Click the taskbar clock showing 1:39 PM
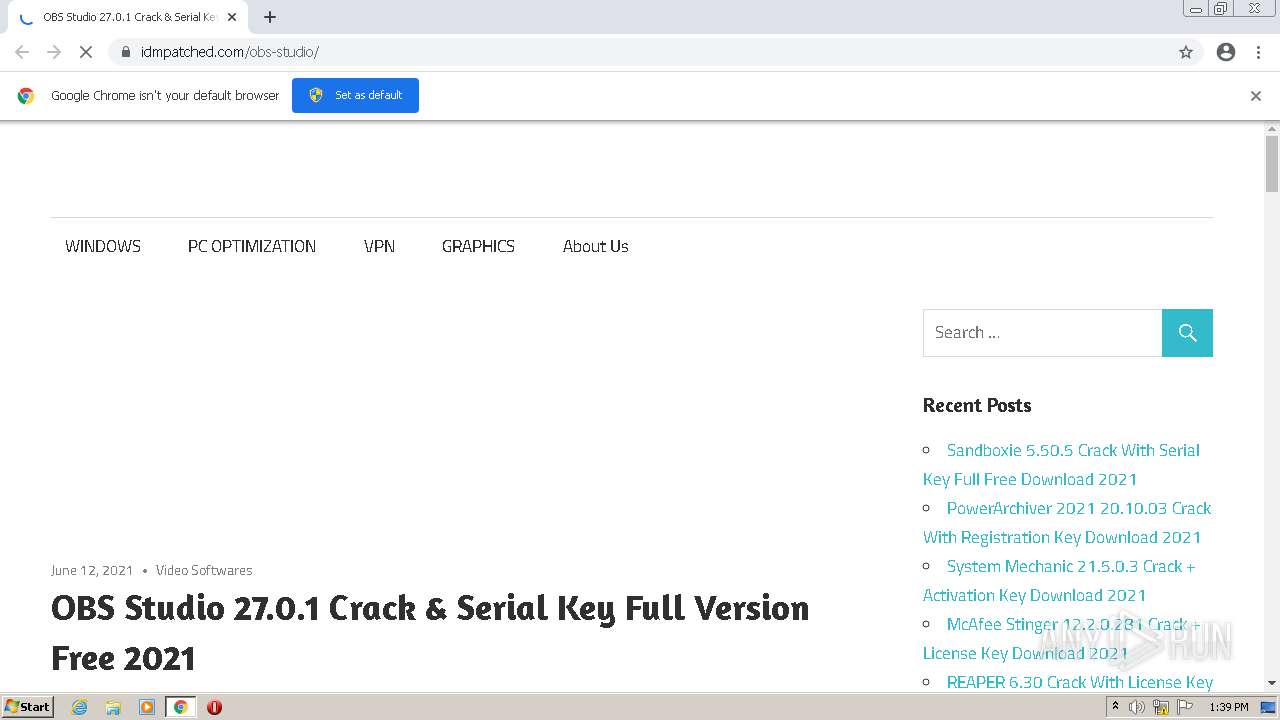This screenshot has width=1280, height=720. 1228,707
